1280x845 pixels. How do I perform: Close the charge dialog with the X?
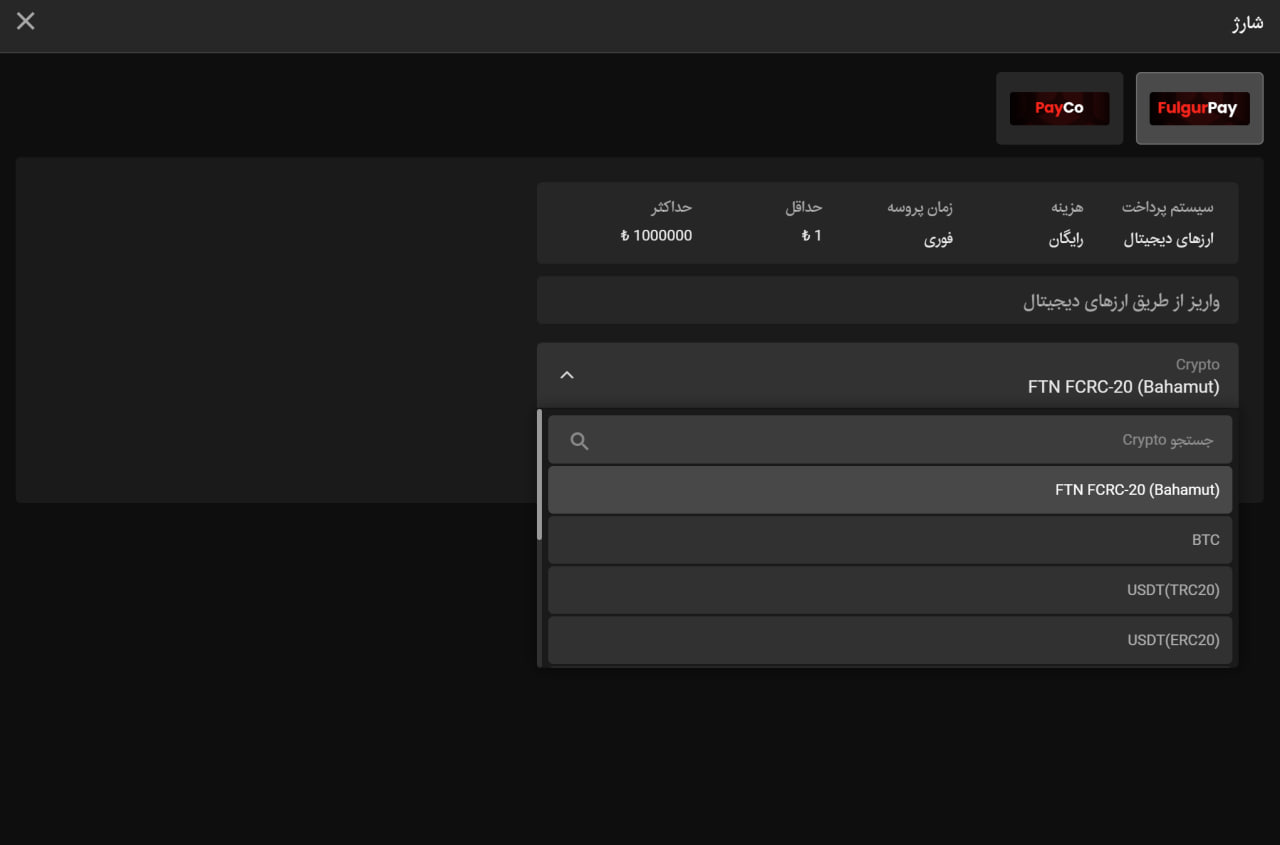(x=26, y=21)
